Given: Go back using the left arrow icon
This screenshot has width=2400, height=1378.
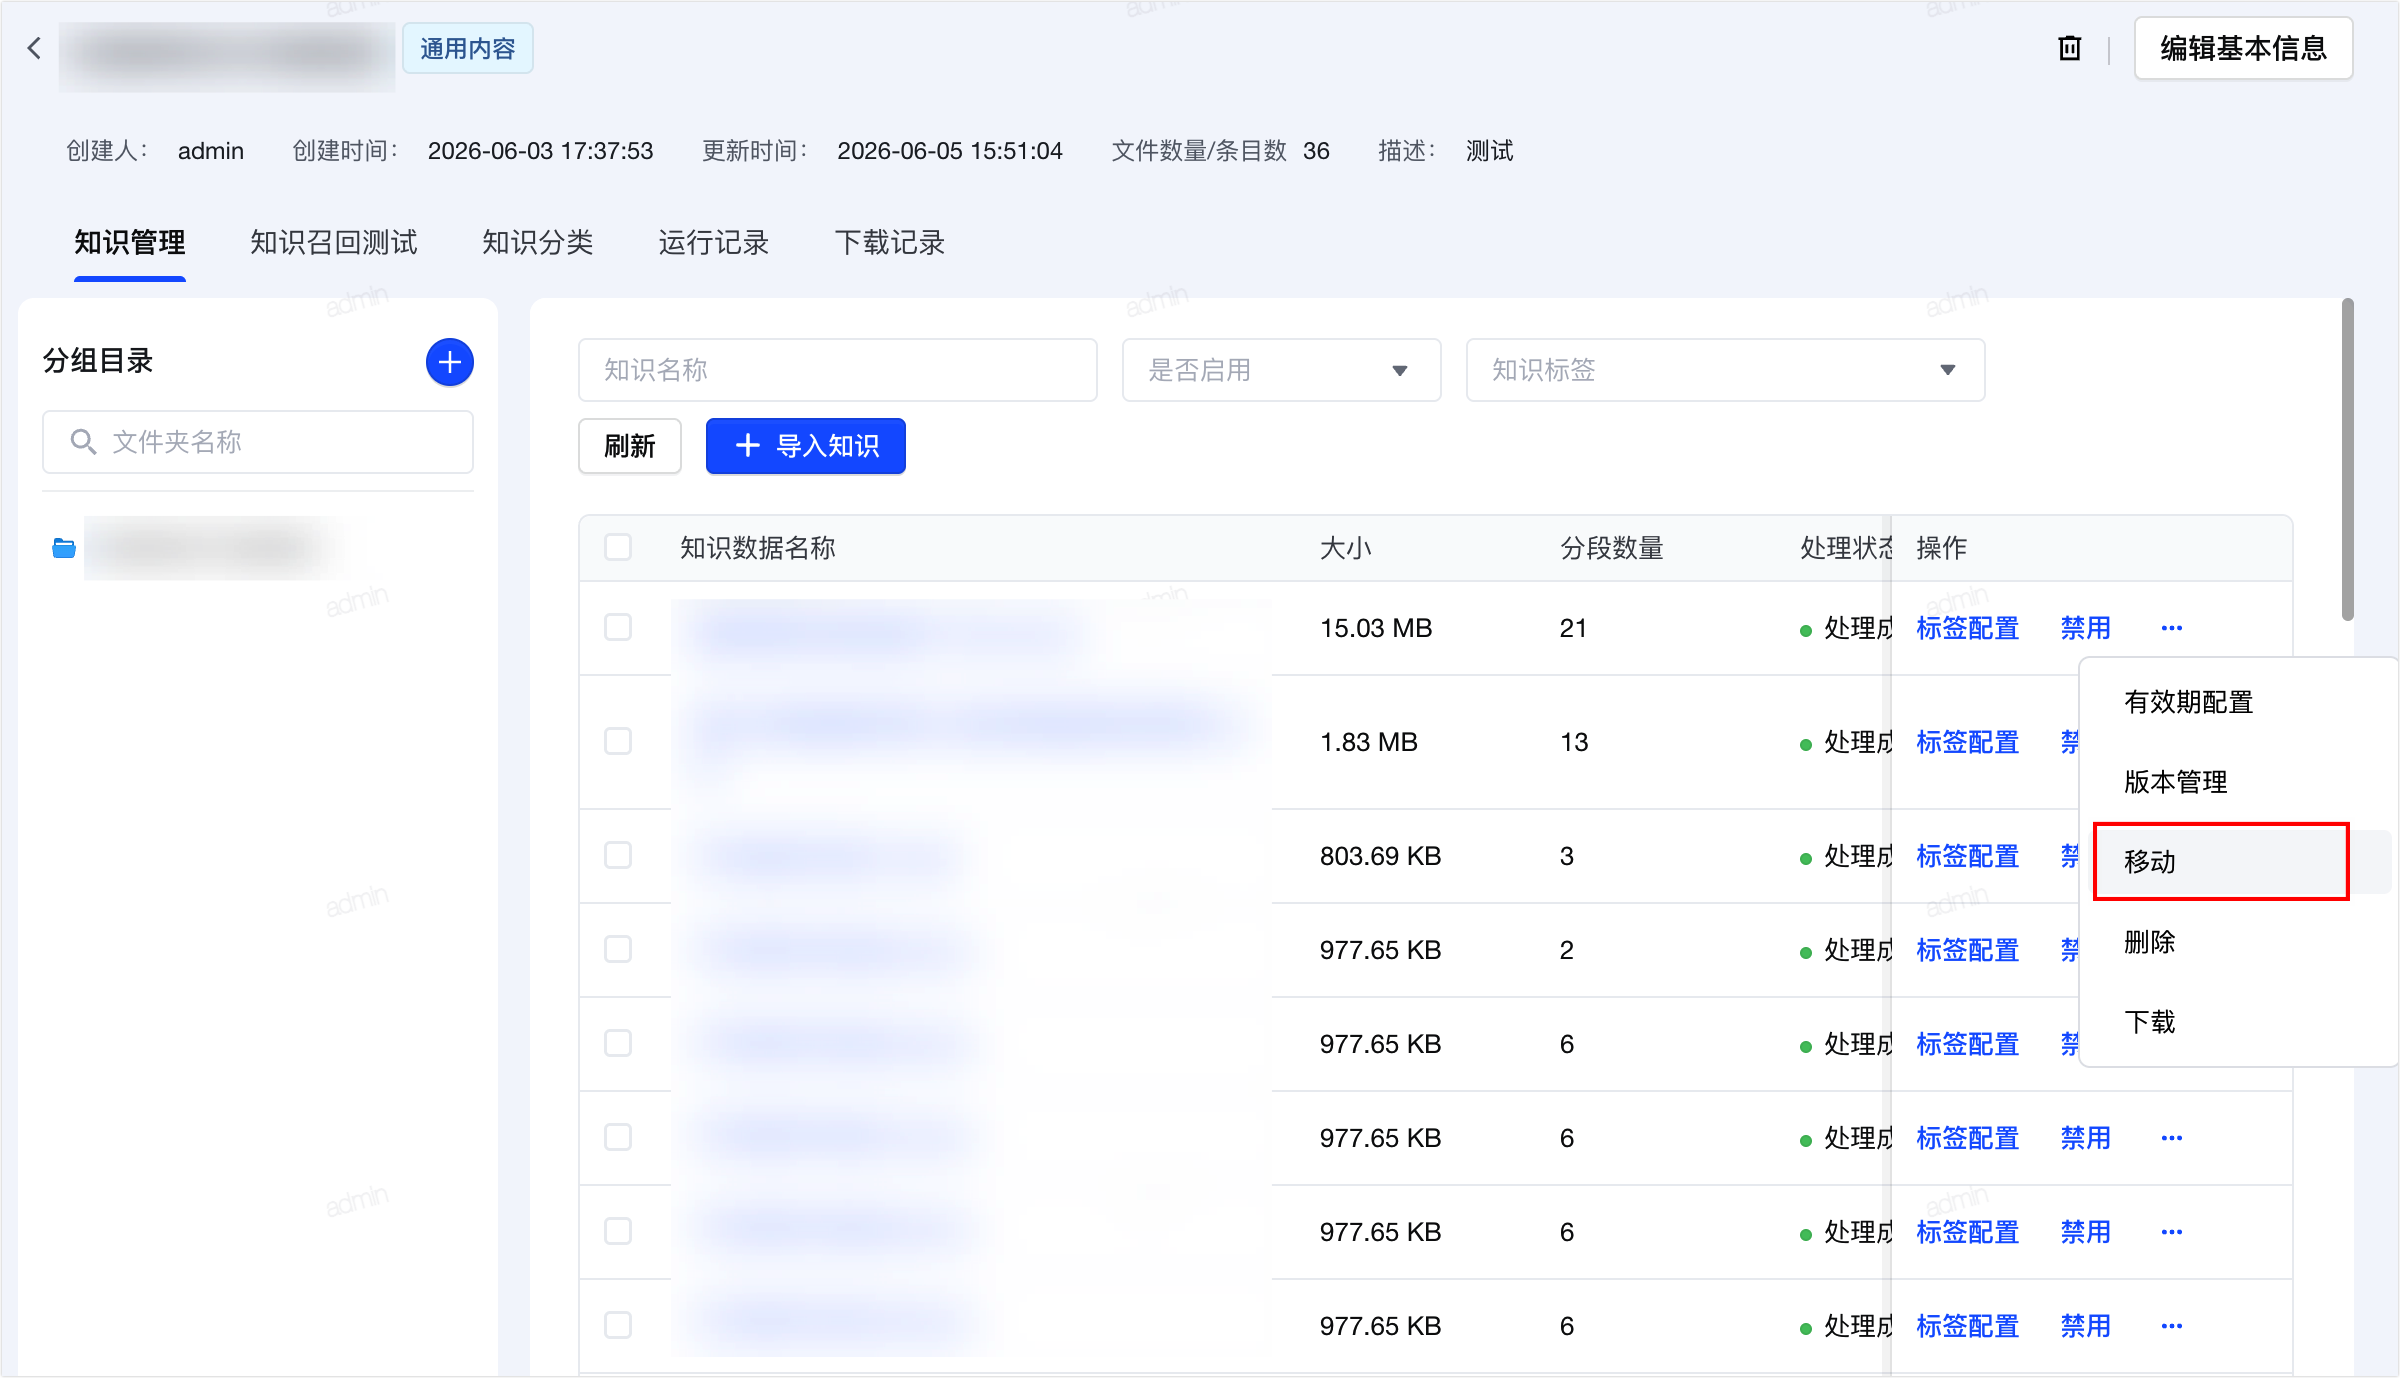Looking at the screenshot, I should click(34, 48).
